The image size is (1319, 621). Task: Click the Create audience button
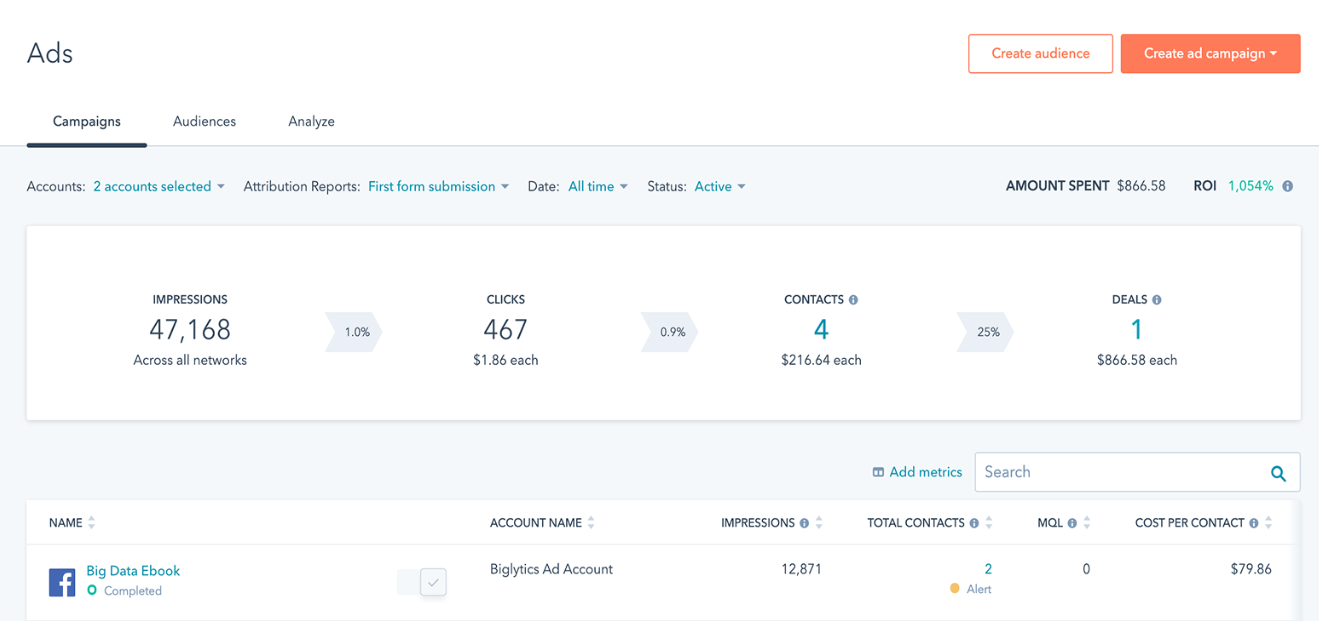[1040, 54]
